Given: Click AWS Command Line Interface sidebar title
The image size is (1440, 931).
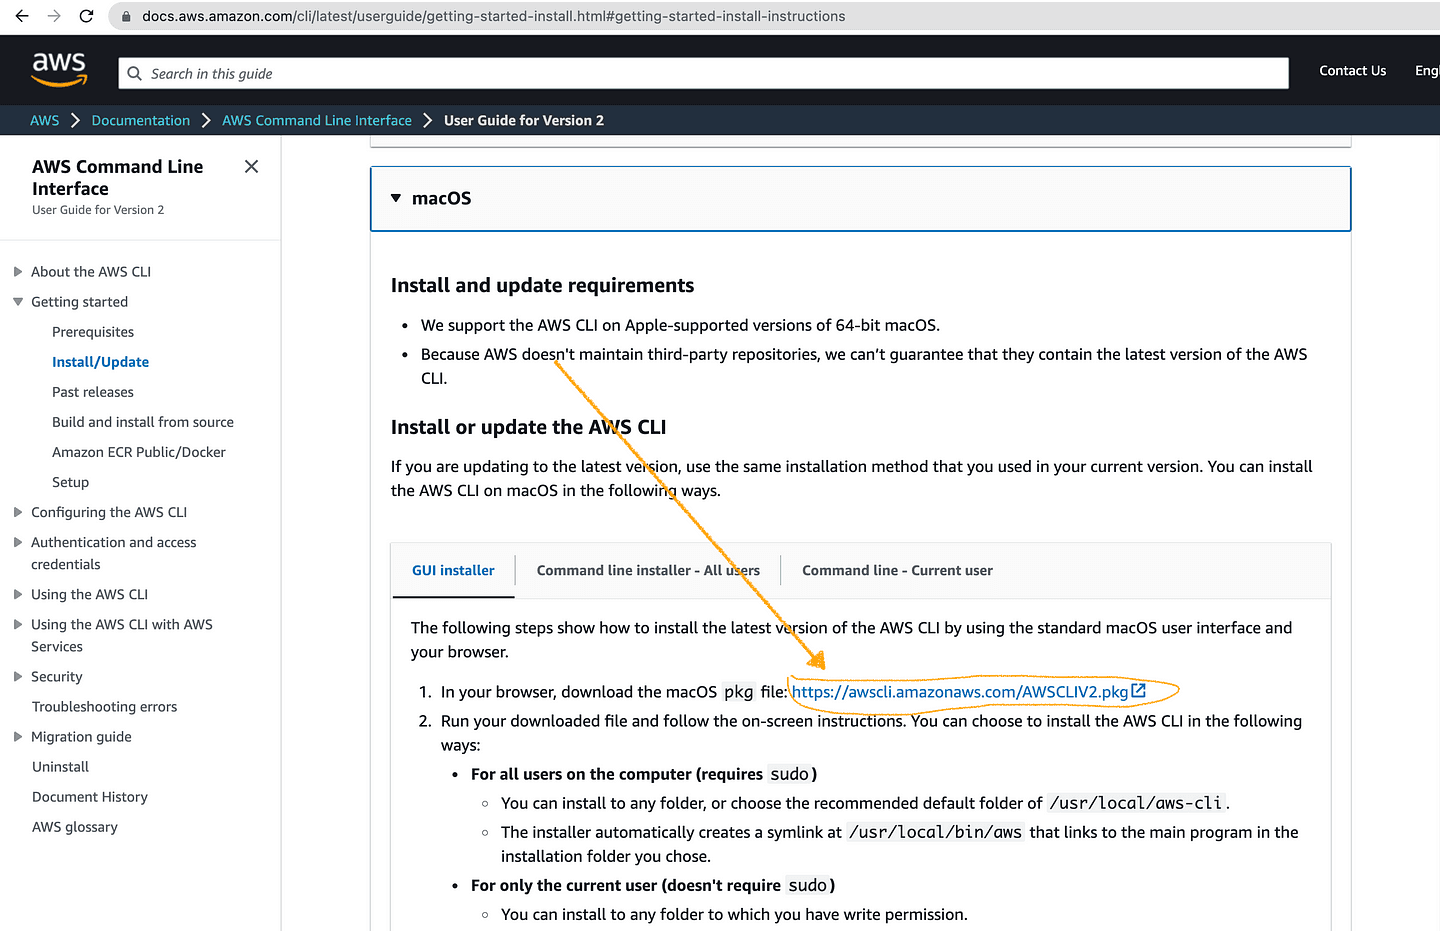Looking at the screenshot, I should tap(117, 177).
